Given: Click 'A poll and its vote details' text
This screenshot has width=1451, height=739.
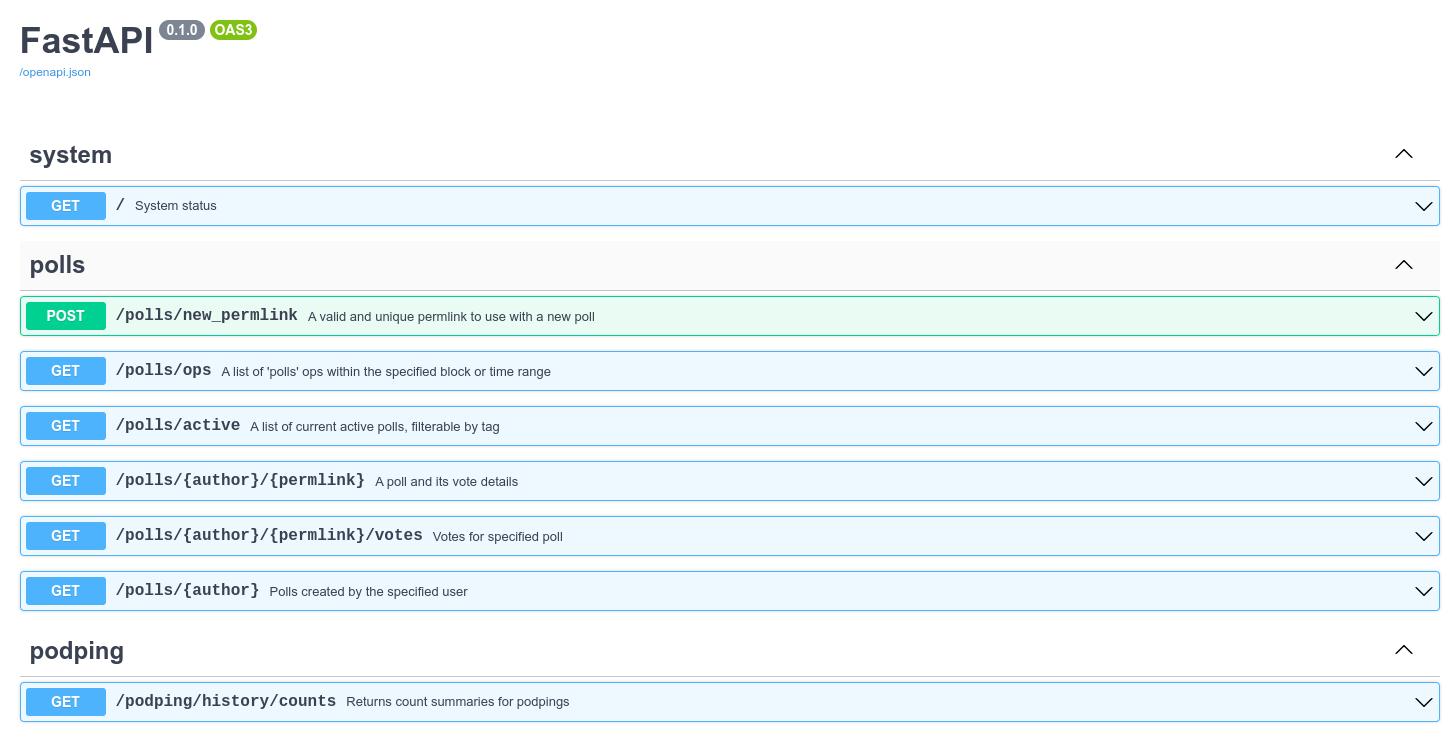Looking at the screenshot, I should (447, 482).
